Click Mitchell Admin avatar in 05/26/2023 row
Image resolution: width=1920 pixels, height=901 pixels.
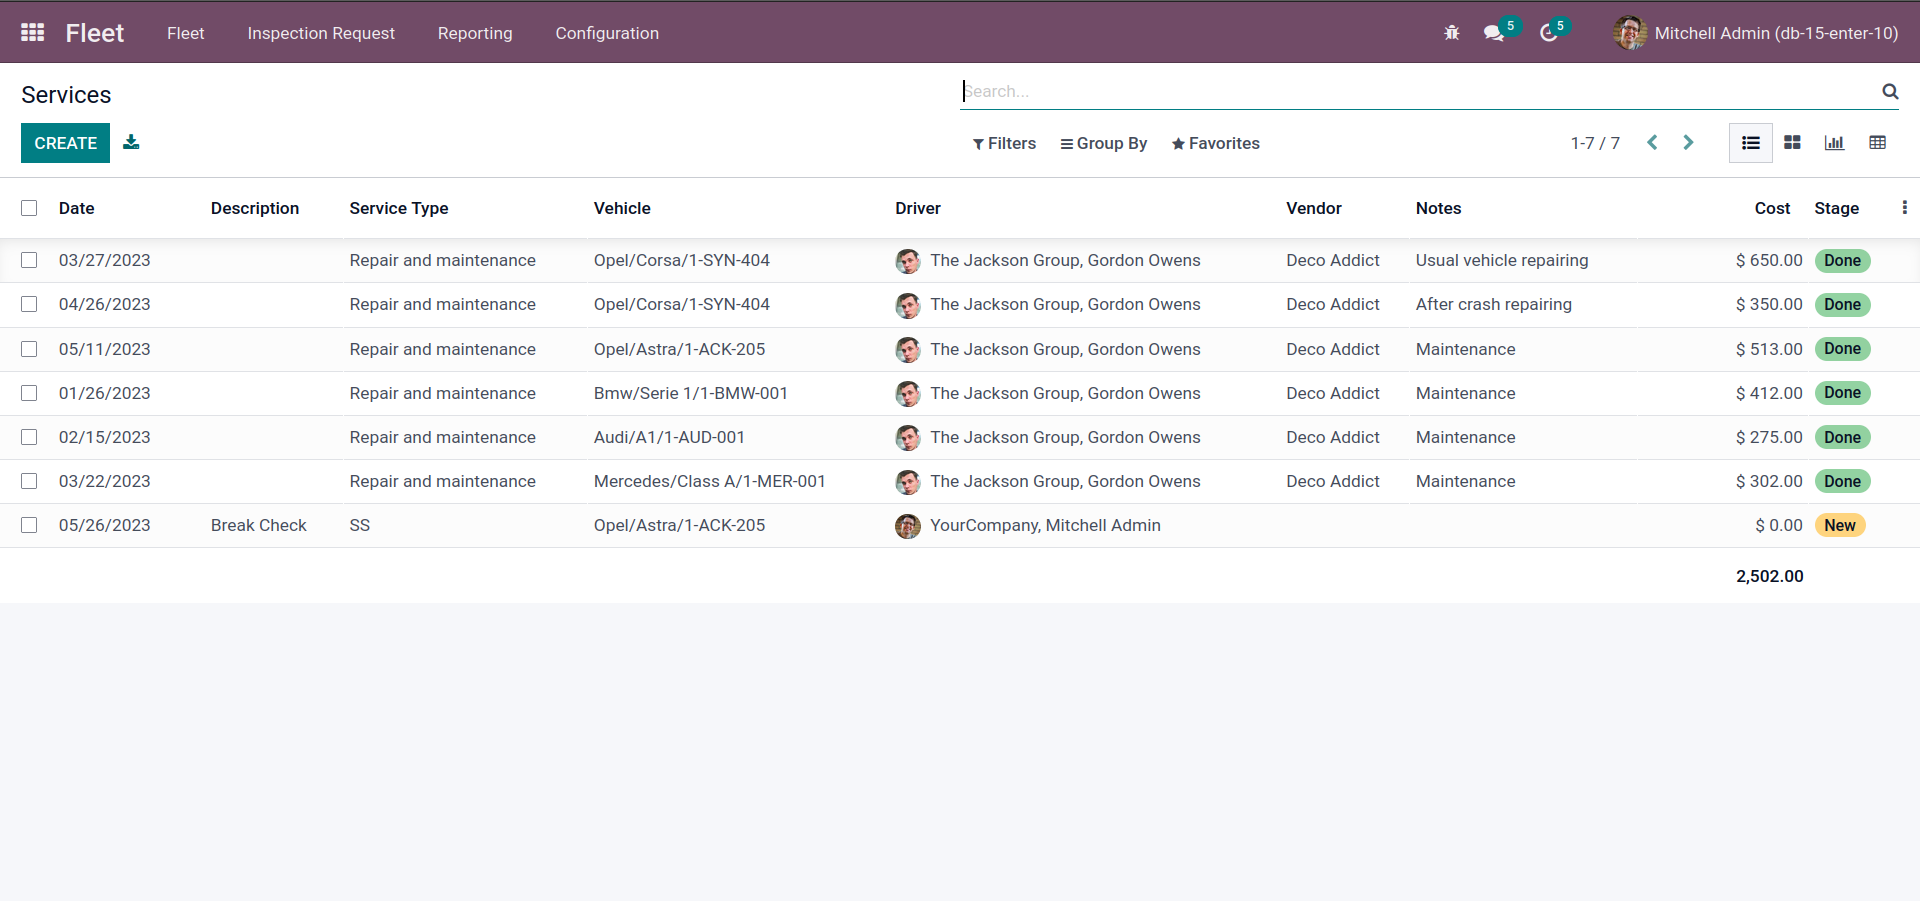pyautogui.click(x=908, y=526)
